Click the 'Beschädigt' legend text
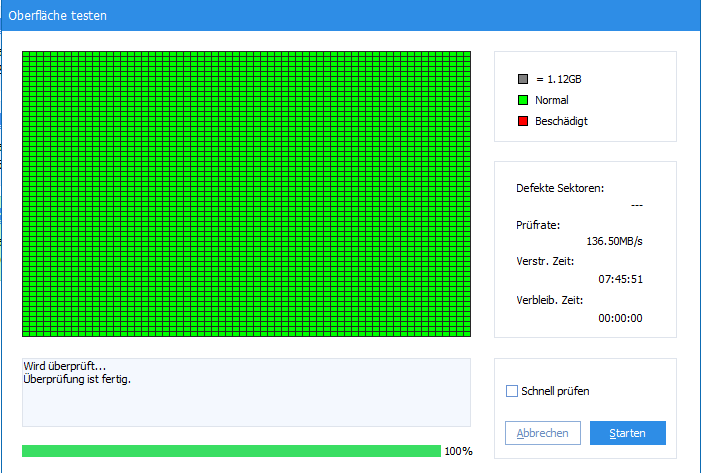 pyautogui.click(x=561, y=121)
